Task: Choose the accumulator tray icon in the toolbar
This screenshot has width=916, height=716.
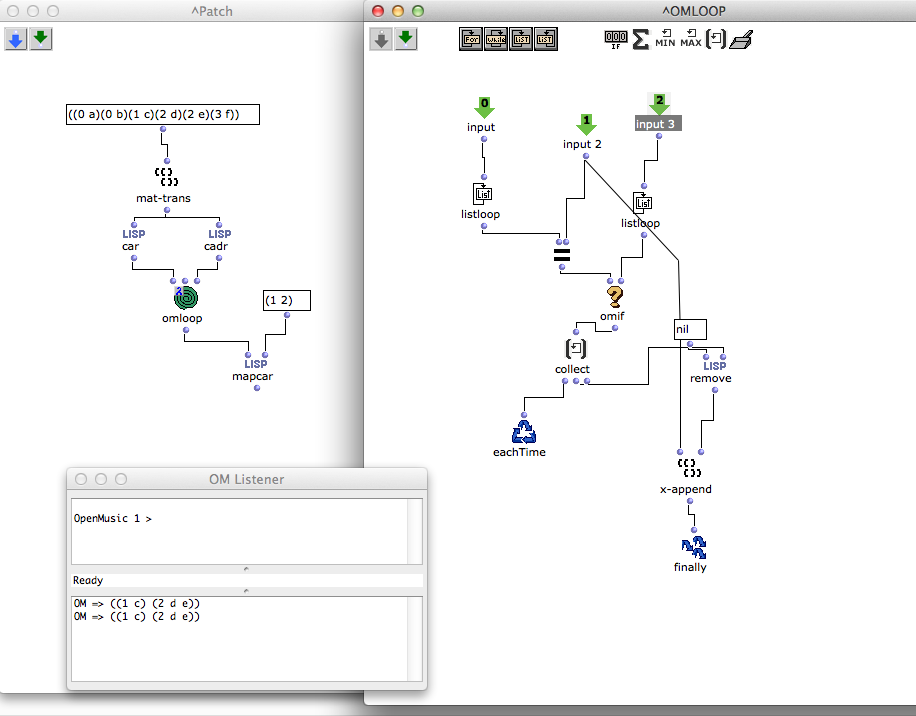Action: (741, 40)
